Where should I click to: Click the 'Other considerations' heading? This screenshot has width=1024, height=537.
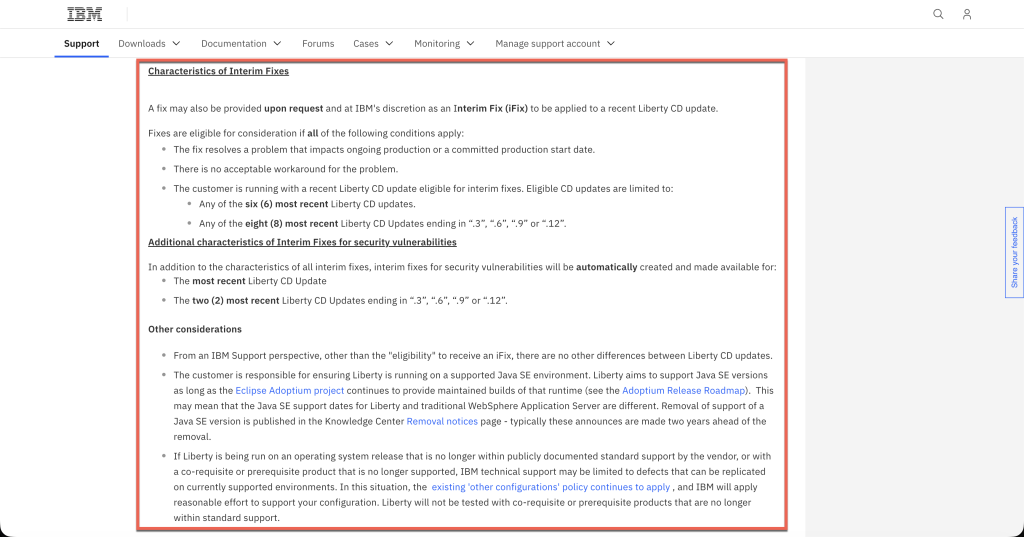pos(194,329)
